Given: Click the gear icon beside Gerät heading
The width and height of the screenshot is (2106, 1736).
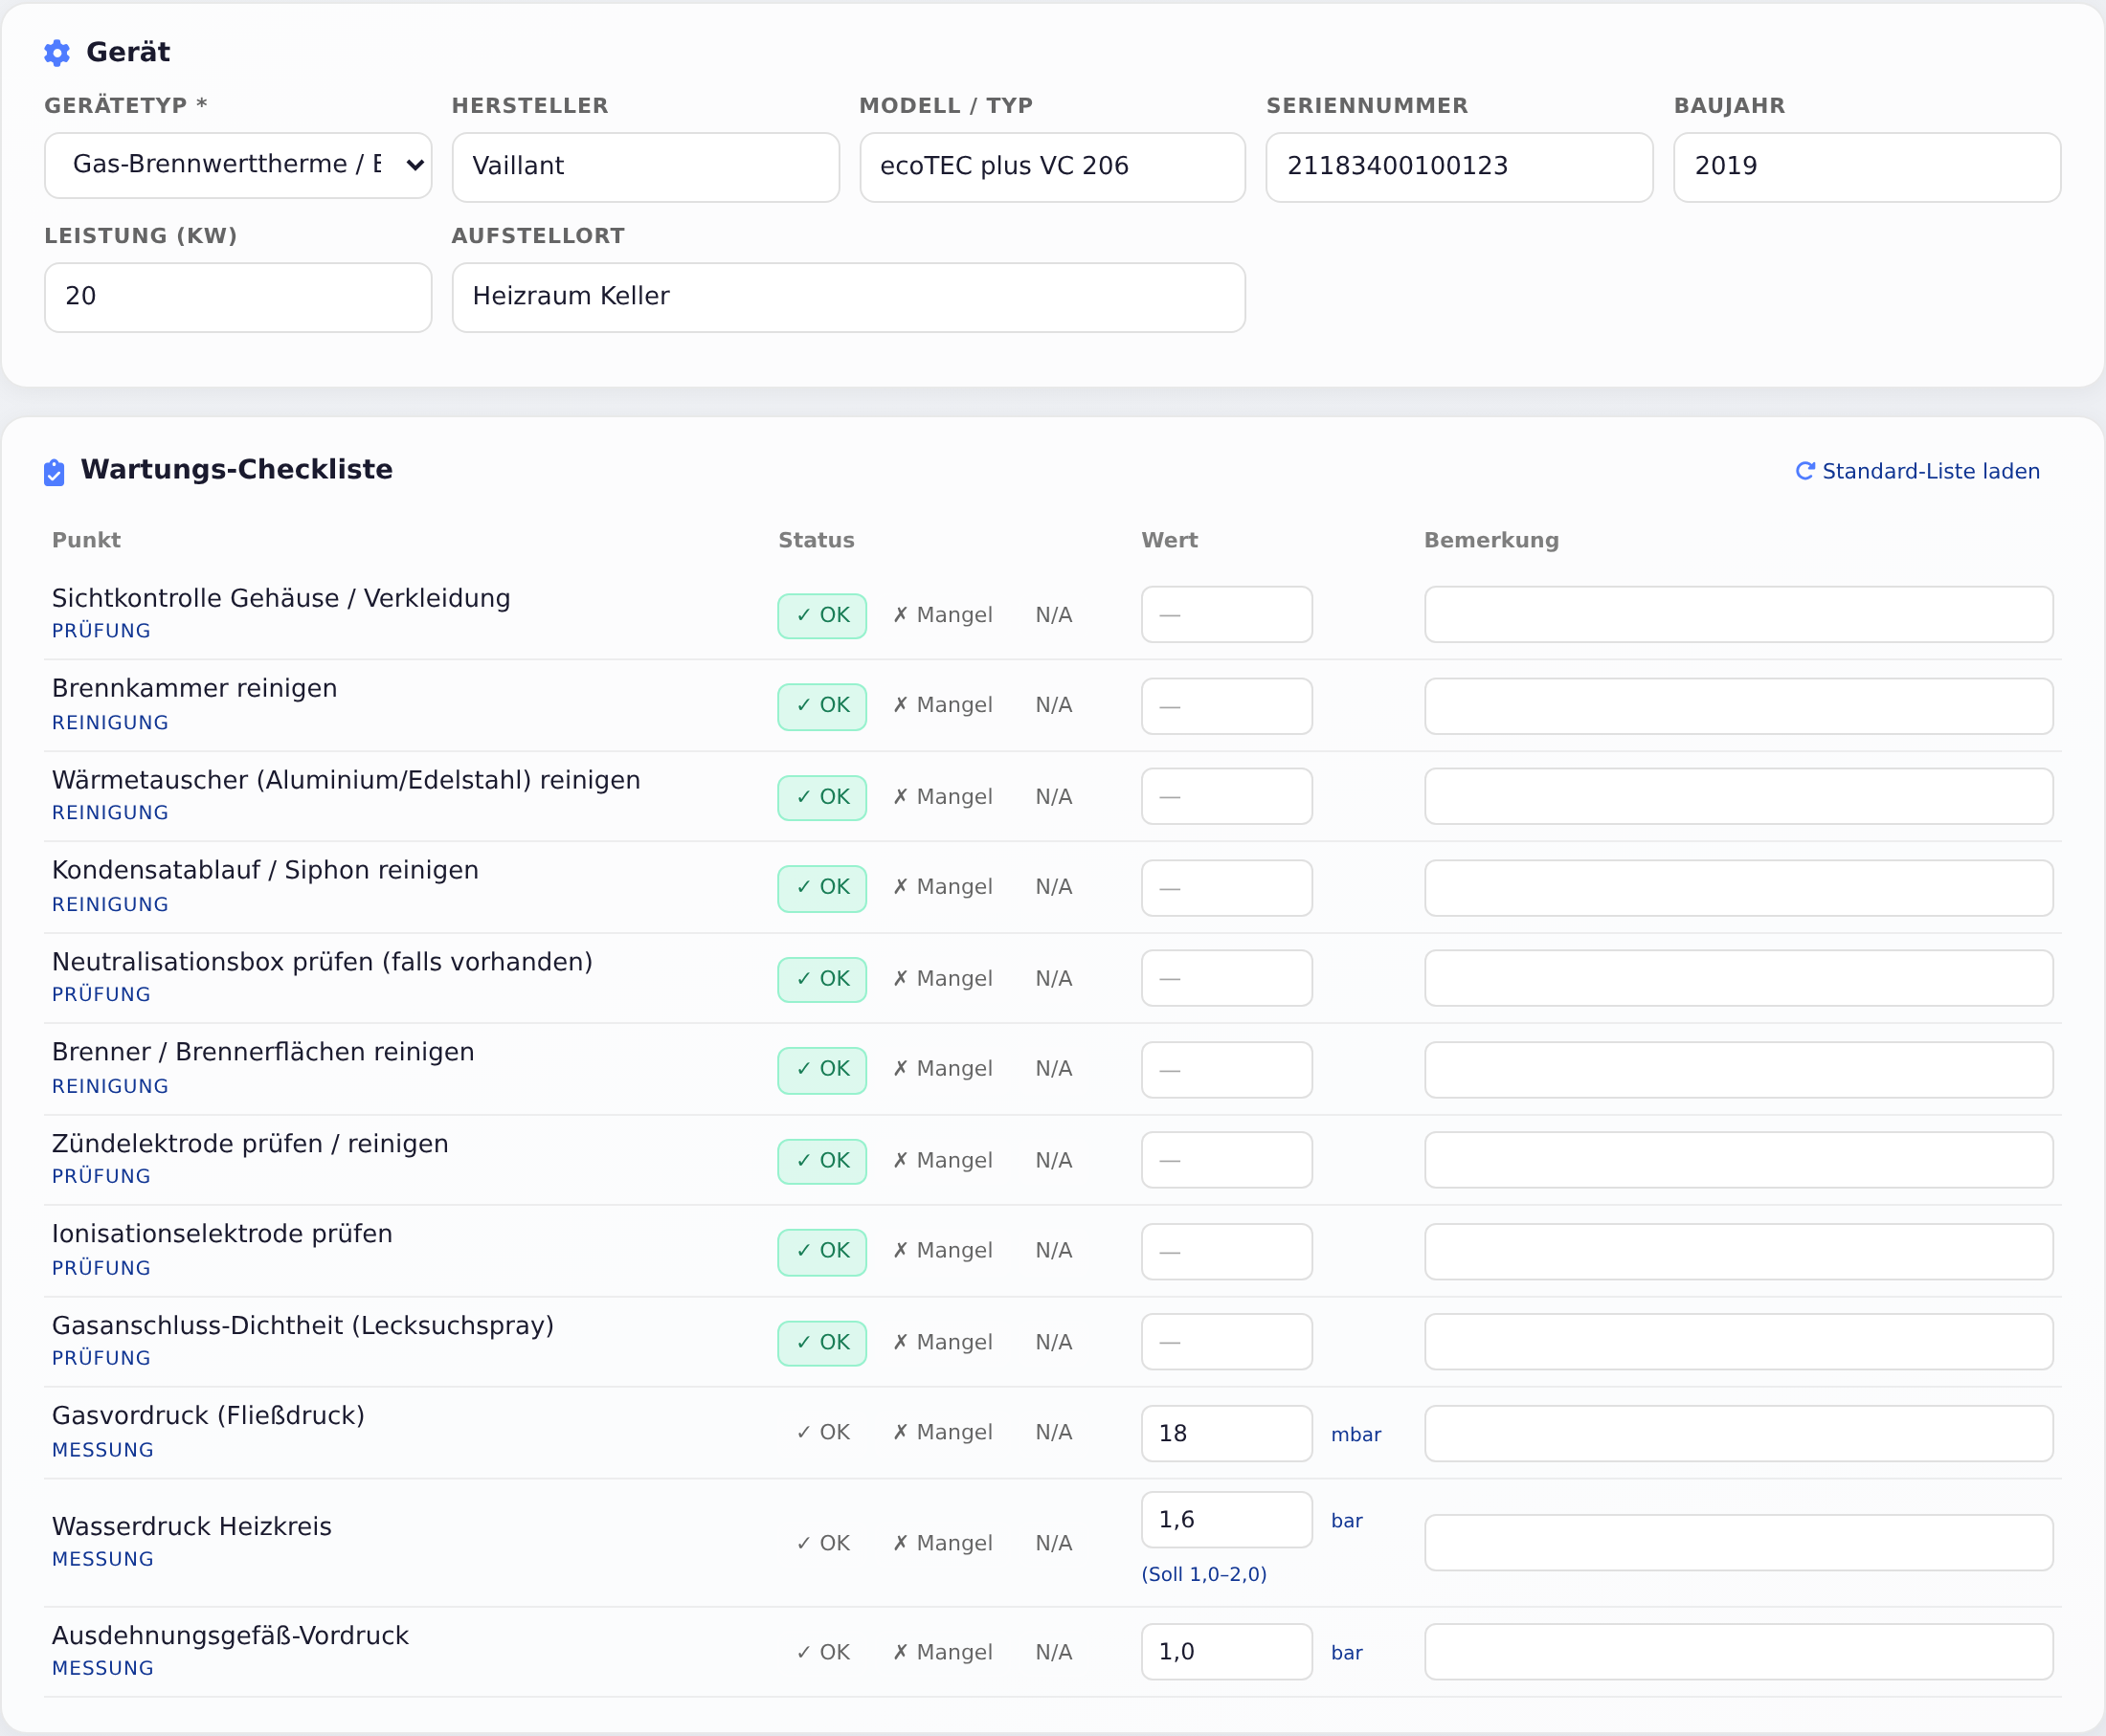Looking at the screenshot, I should pyautogui.click(x=57, y=53).
